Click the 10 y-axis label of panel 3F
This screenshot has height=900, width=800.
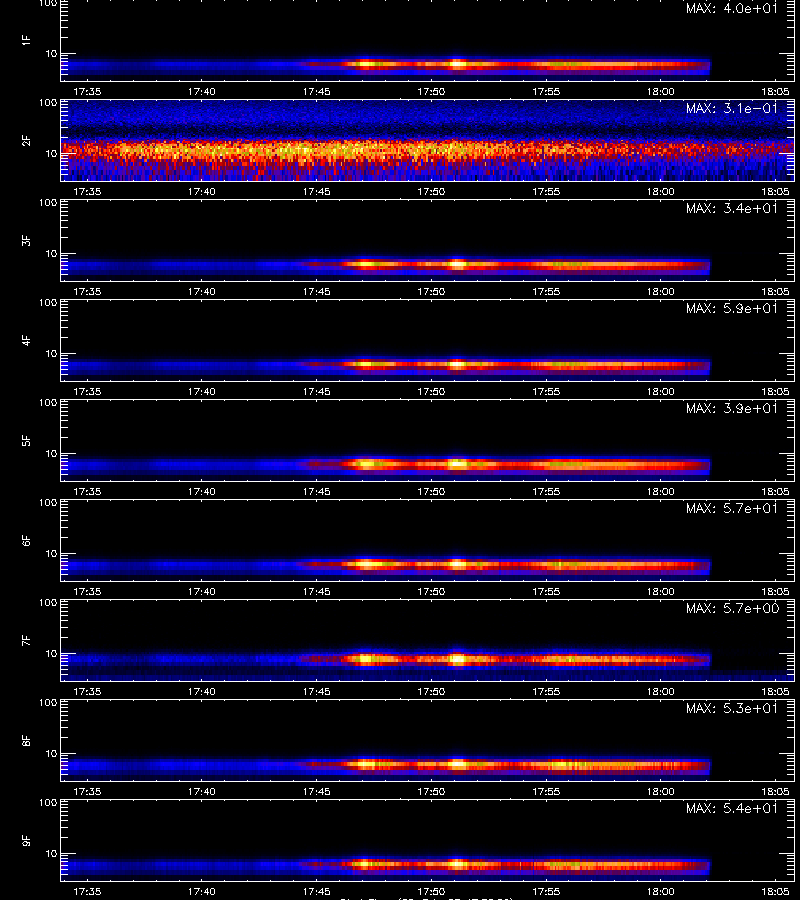(x=52, y=254)
